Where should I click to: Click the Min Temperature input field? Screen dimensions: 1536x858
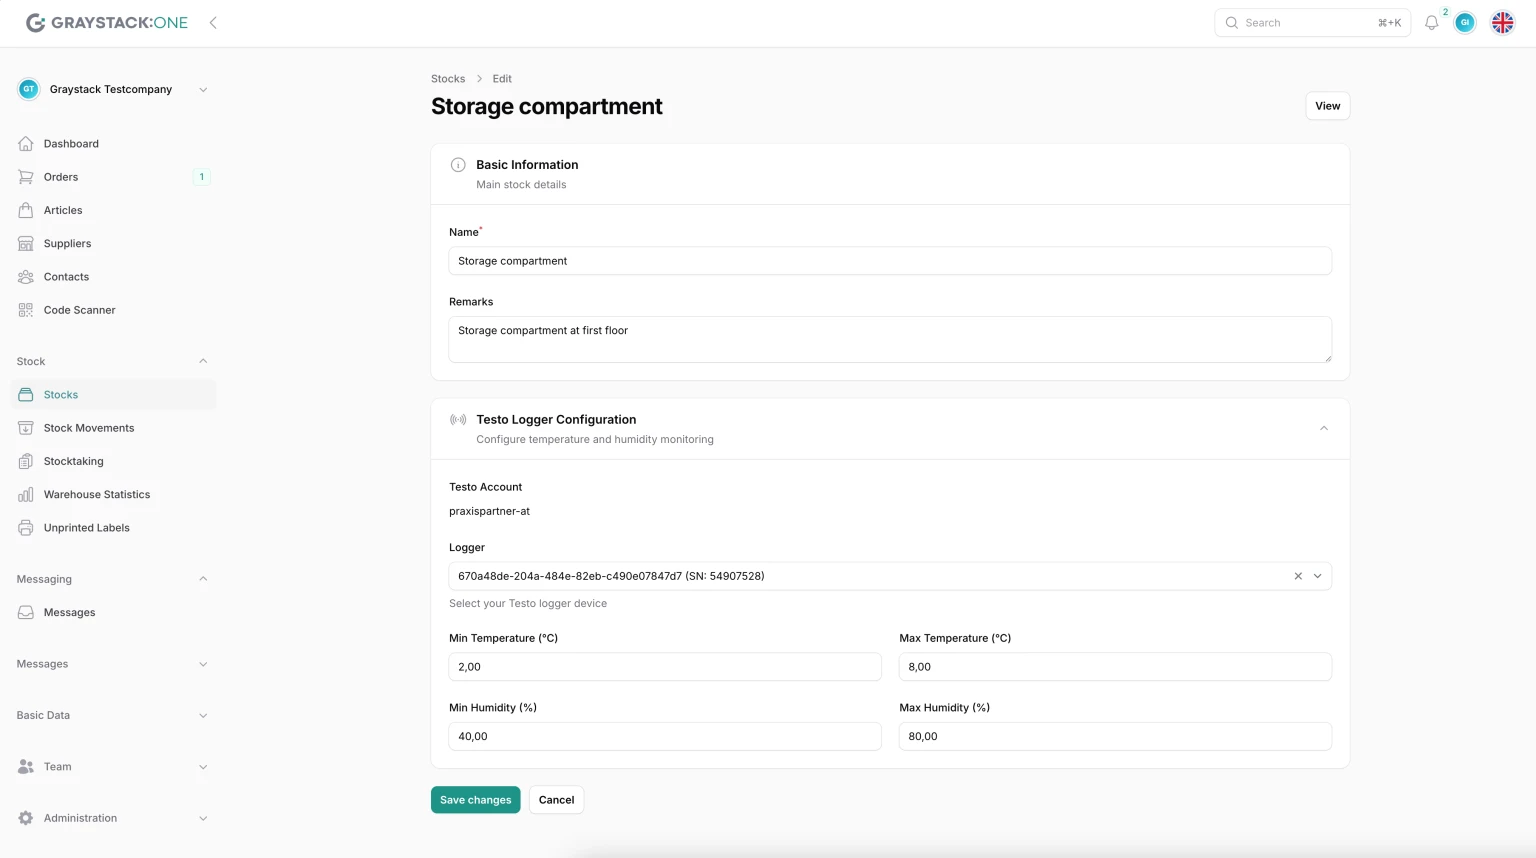(664, 667)
